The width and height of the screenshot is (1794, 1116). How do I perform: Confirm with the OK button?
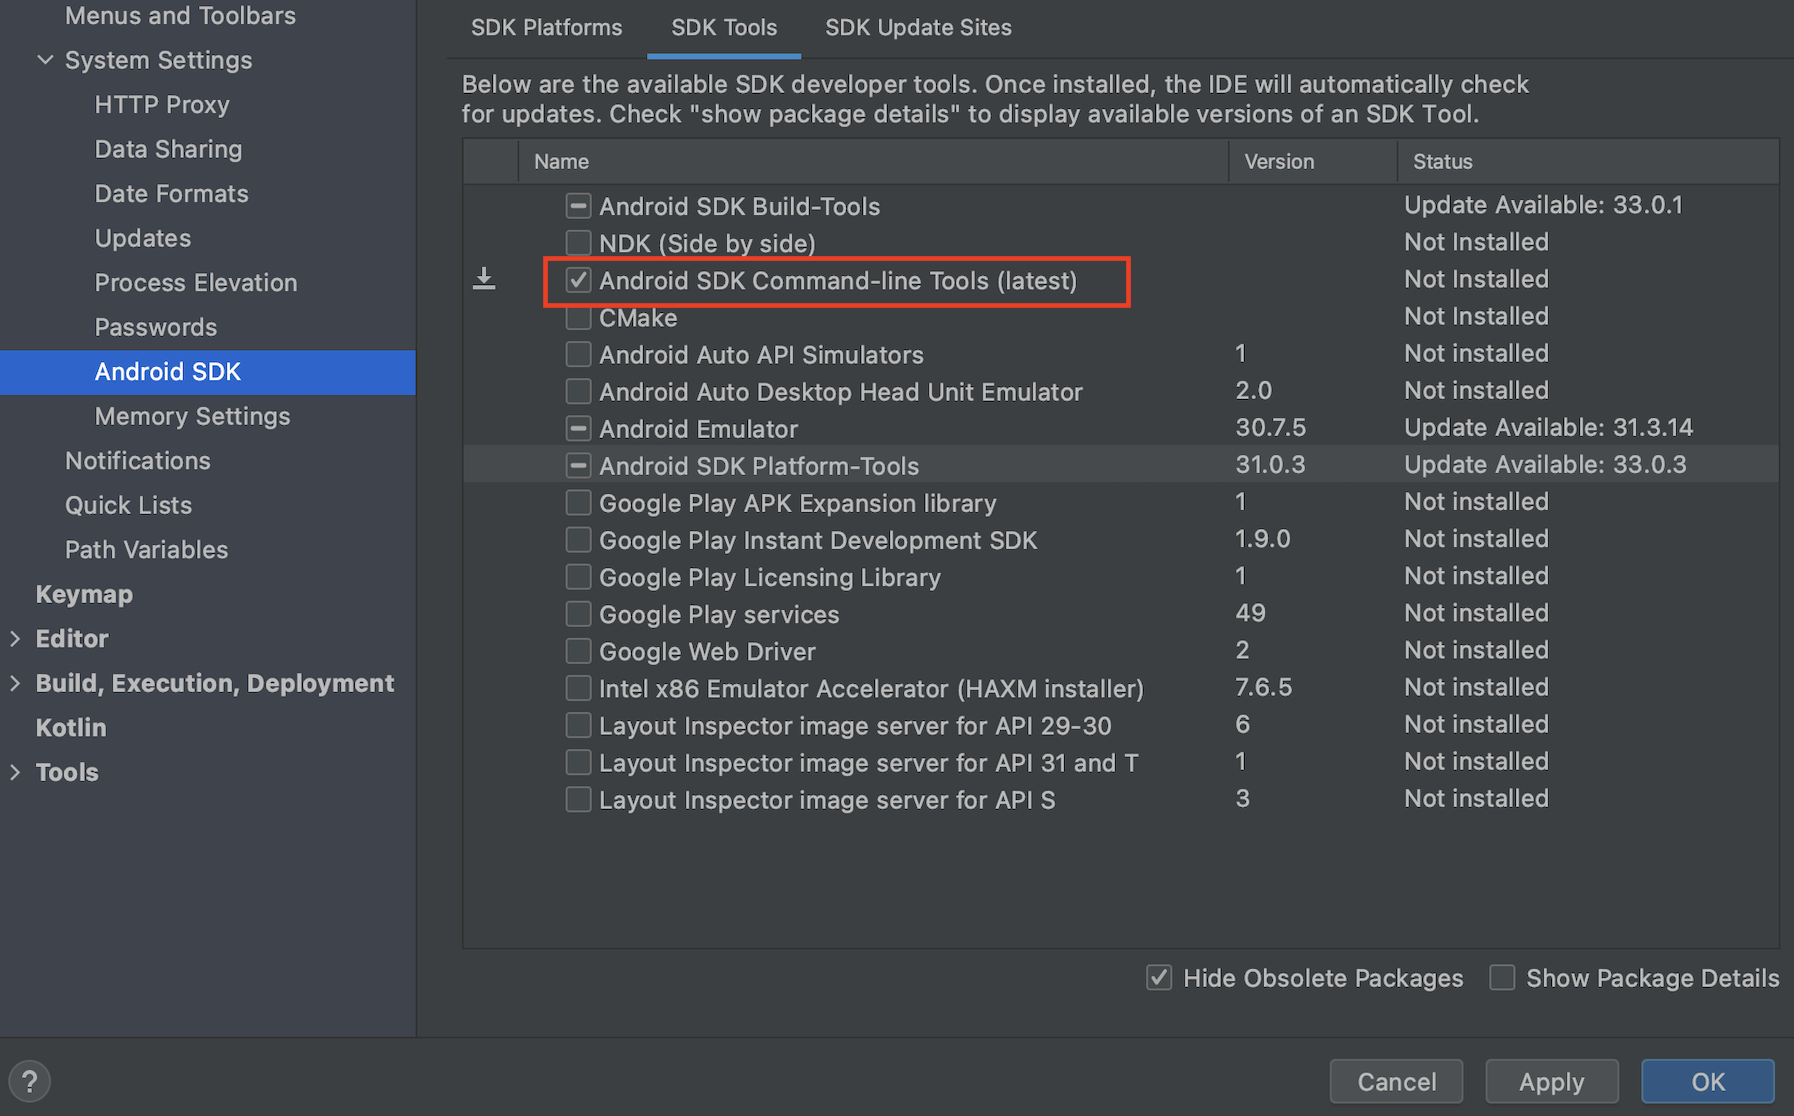pos(1708,1081)
